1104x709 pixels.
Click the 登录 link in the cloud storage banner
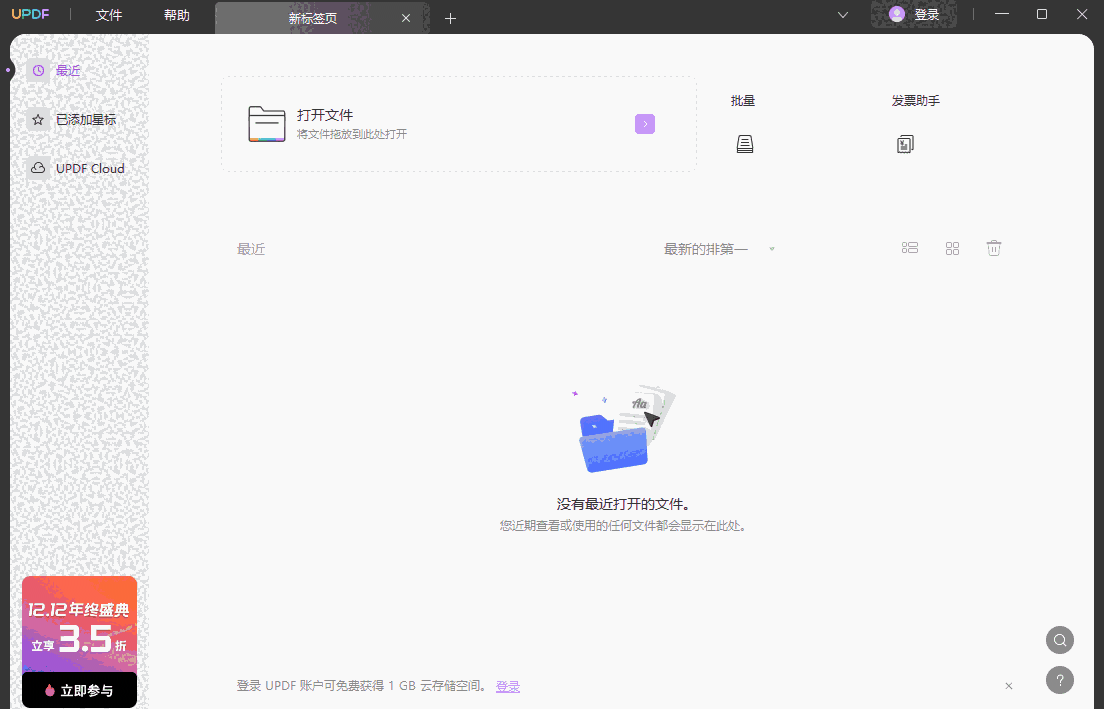coord(508,686)
